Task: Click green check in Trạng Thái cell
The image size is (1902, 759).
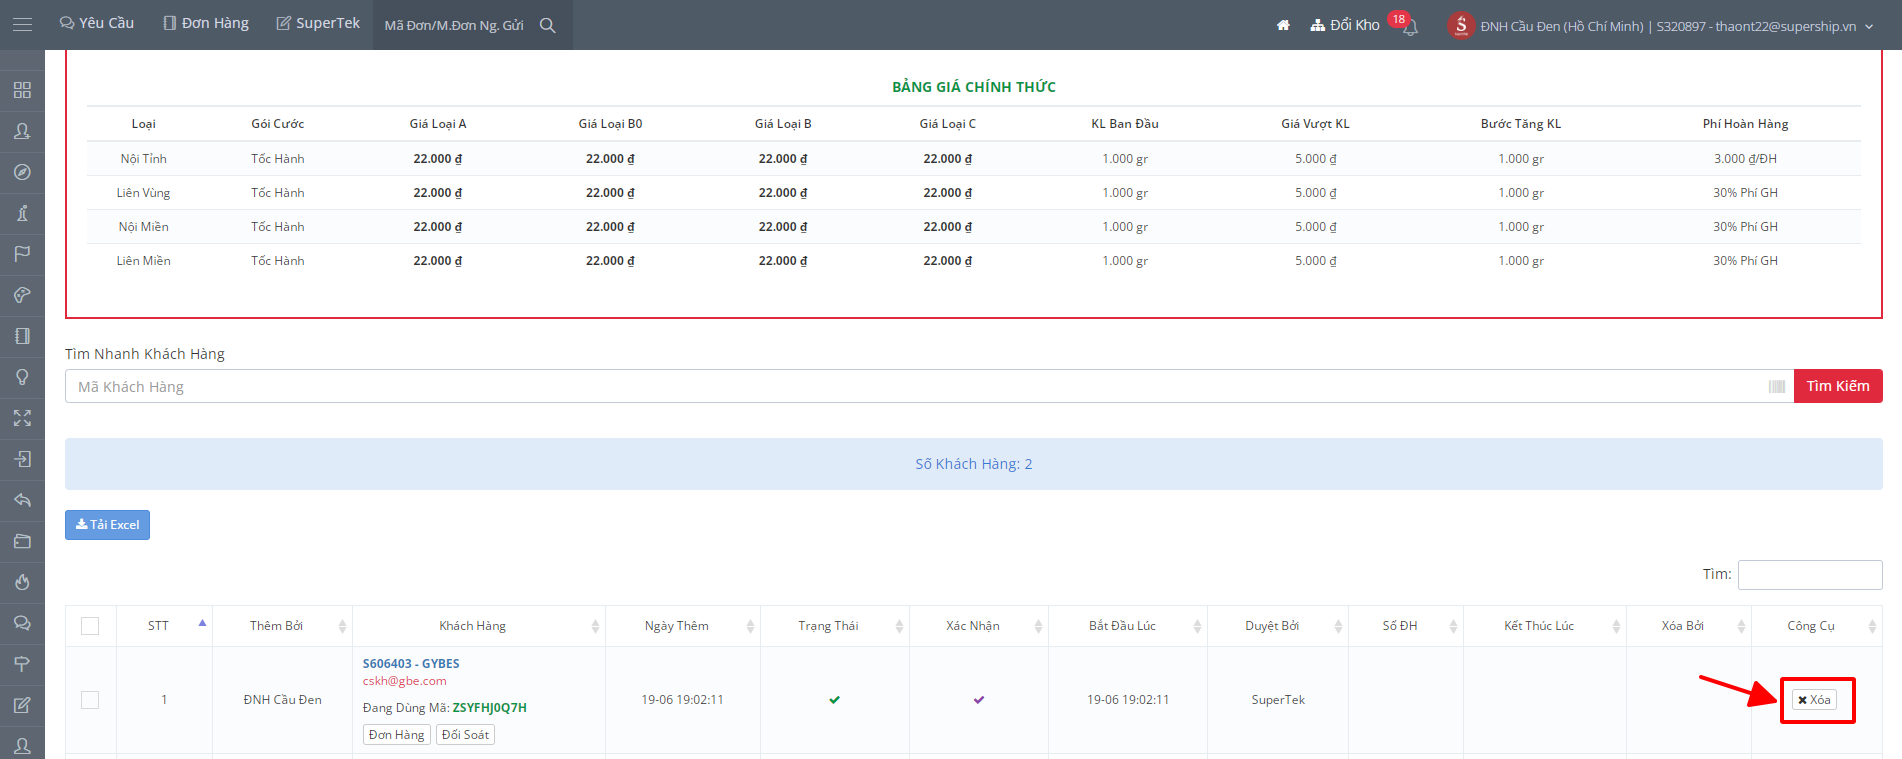Action: pos(834,700)
